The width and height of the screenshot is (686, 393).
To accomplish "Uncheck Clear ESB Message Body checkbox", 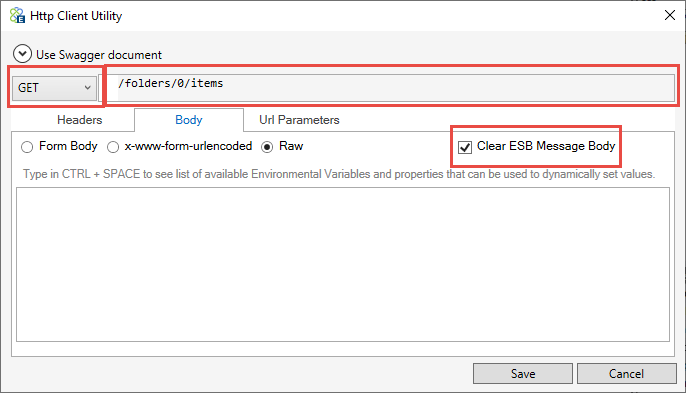I will (x=465, y=147).
